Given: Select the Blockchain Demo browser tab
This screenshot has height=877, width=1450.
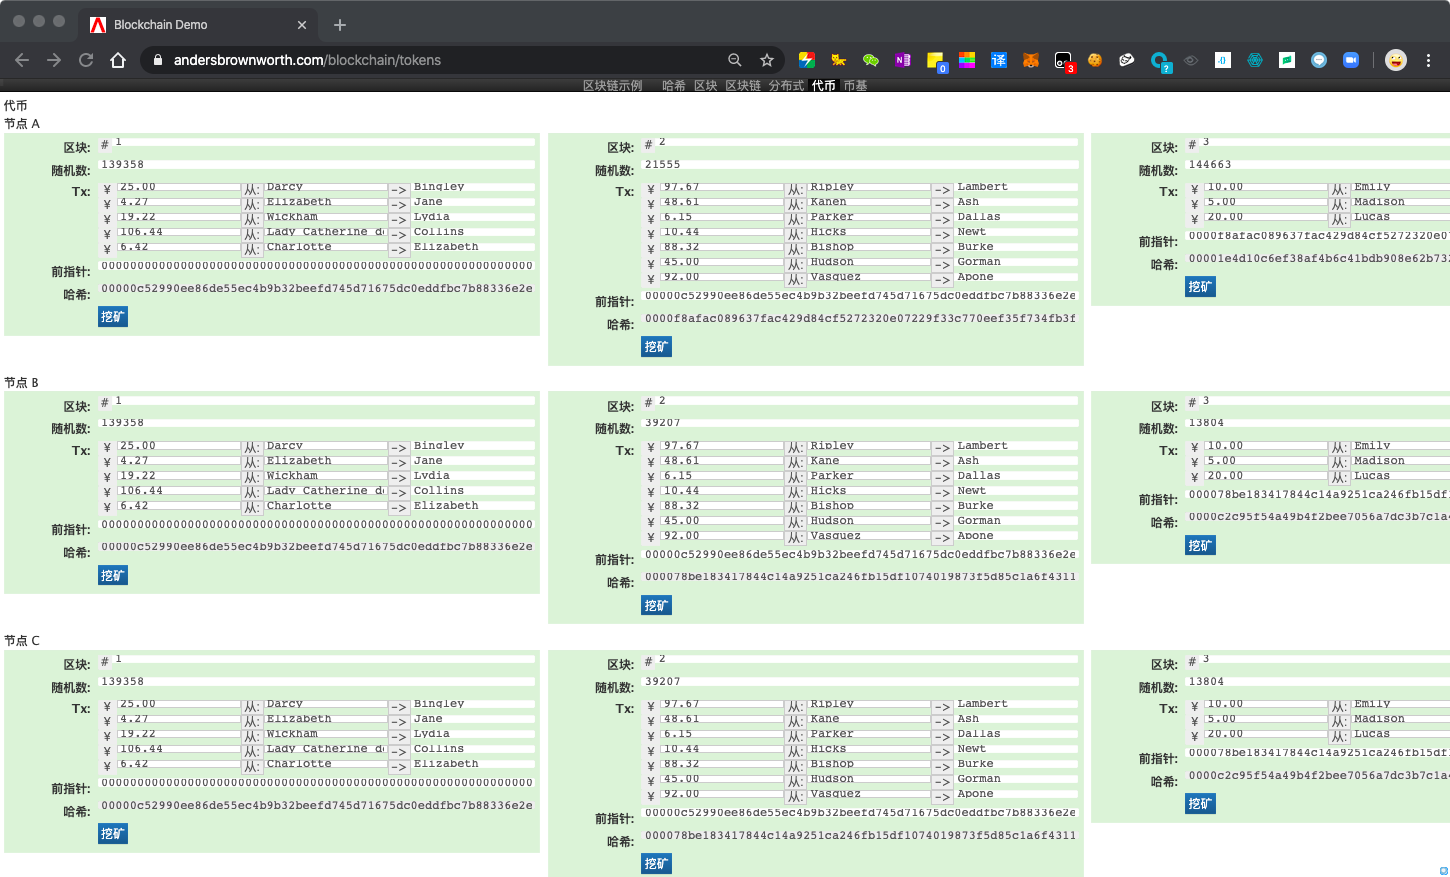Looking at the screenshot, I should tap(198, 25).
